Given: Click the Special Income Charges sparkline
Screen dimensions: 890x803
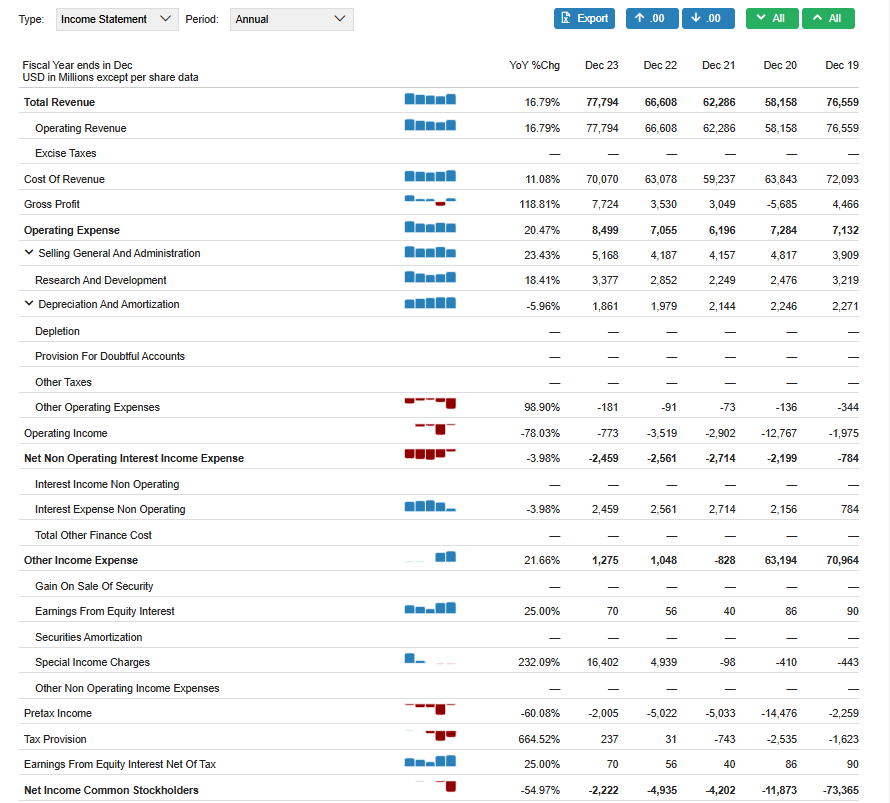Looking at the screenshot, I should (x=430, y=659).
